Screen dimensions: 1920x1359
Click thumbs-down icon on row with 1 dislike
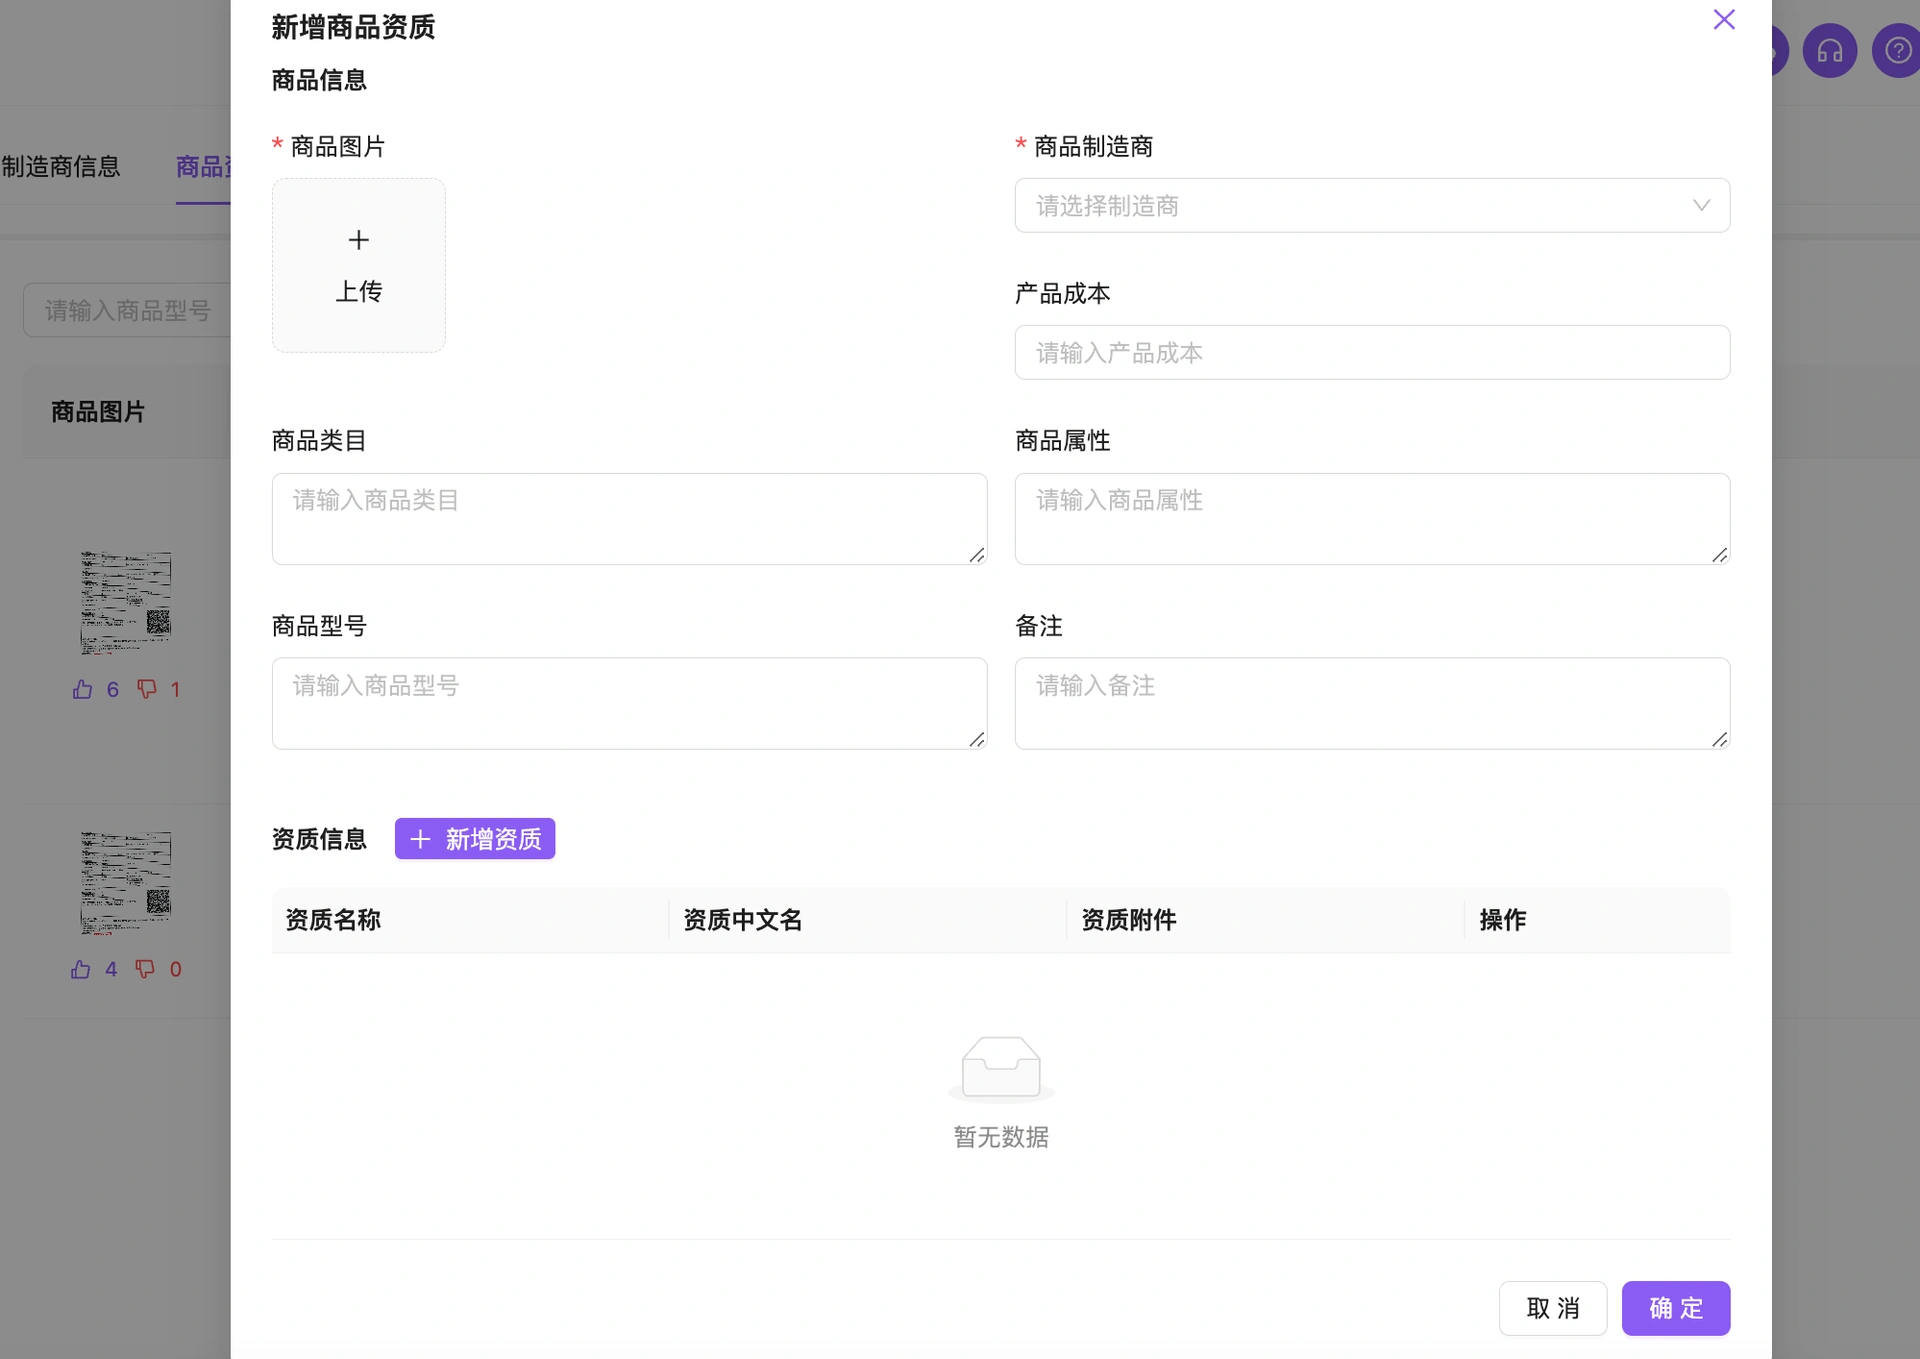(147, 689)
